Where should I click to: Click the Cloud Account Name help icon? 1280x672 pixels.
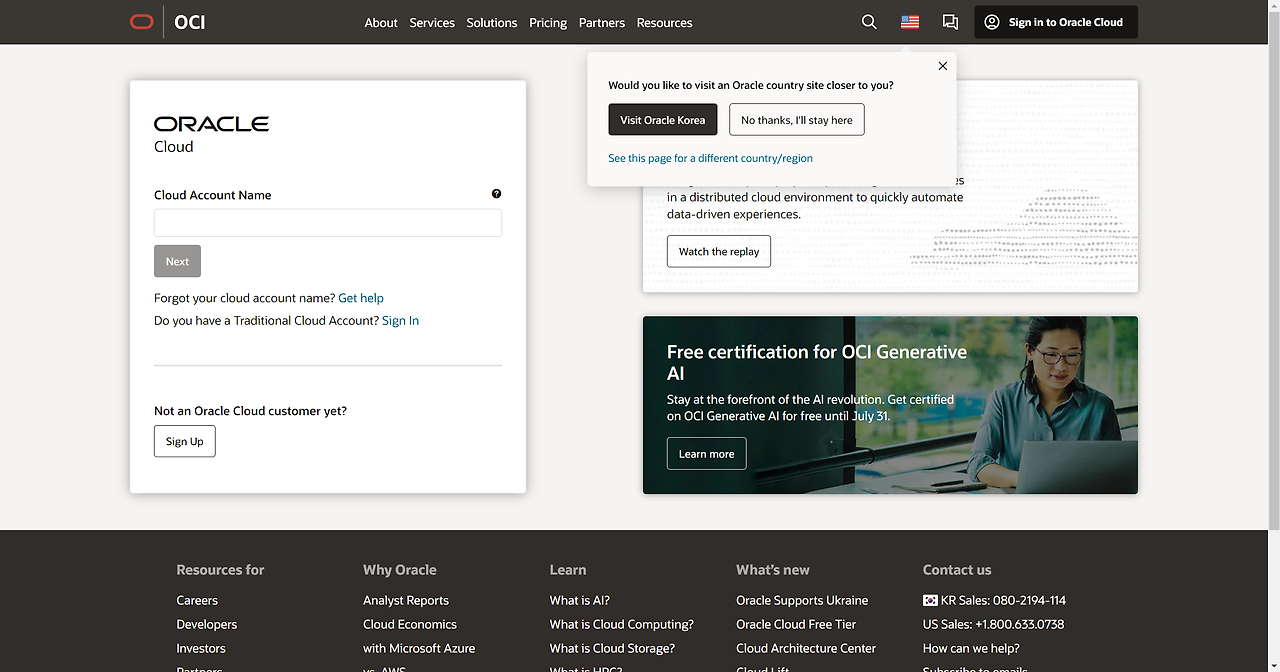pyautogui.click(x=496, y=194)
